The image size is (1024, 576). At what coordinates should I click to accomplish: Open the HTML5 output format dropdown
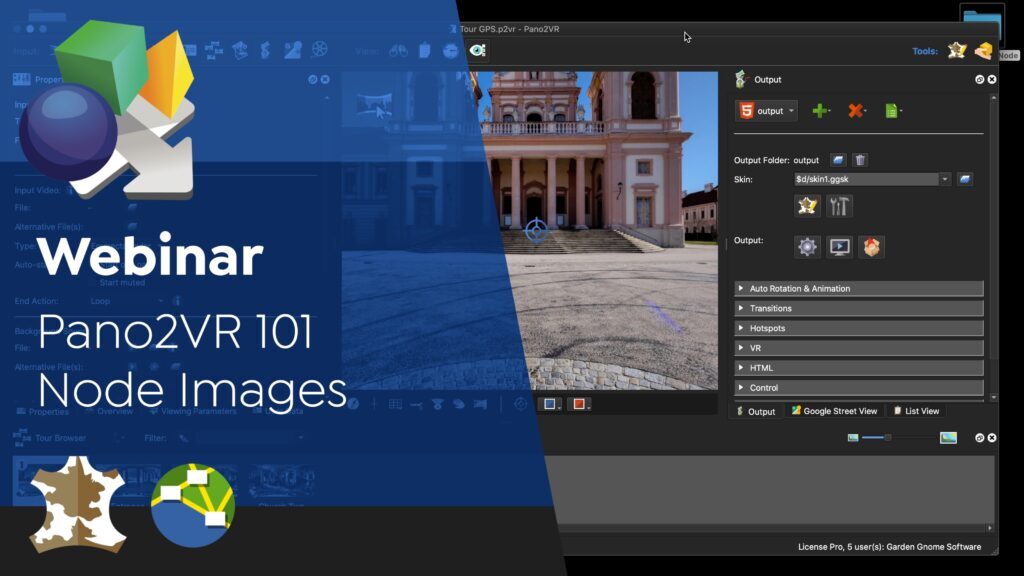(x=765, y=111)
